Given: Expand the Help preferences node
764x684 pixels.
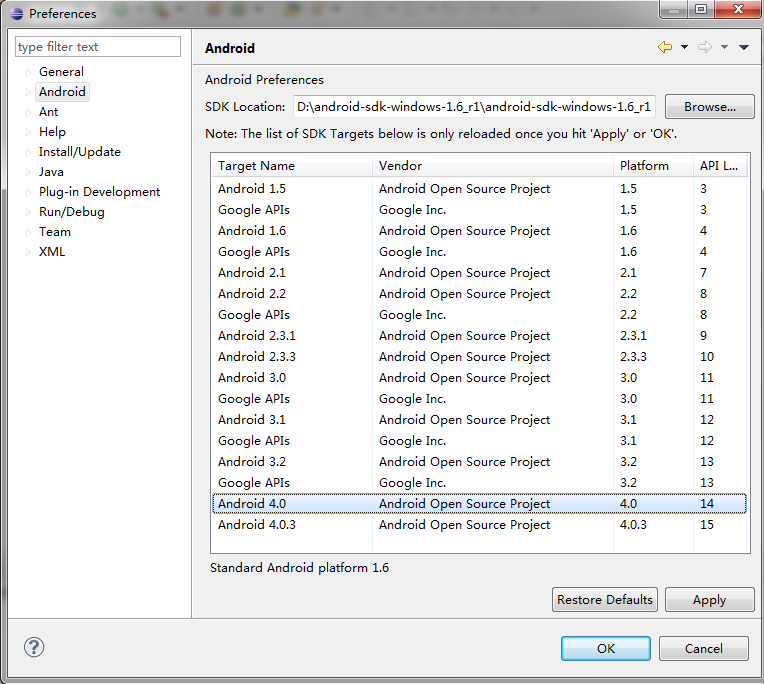Looking at the screenshot, I should tap(28, 132).
